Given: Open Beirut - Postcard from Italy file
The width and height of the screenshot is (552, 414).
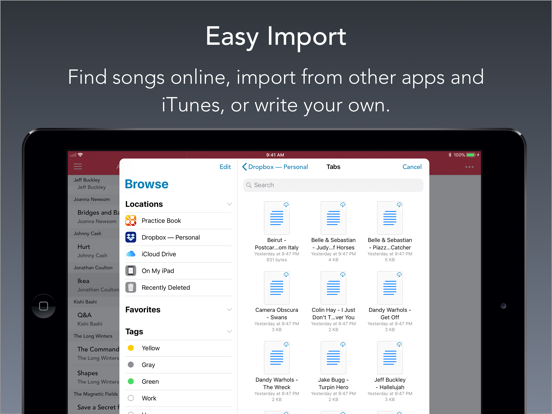Looking at the screenshot, I should tap(277, 231).
